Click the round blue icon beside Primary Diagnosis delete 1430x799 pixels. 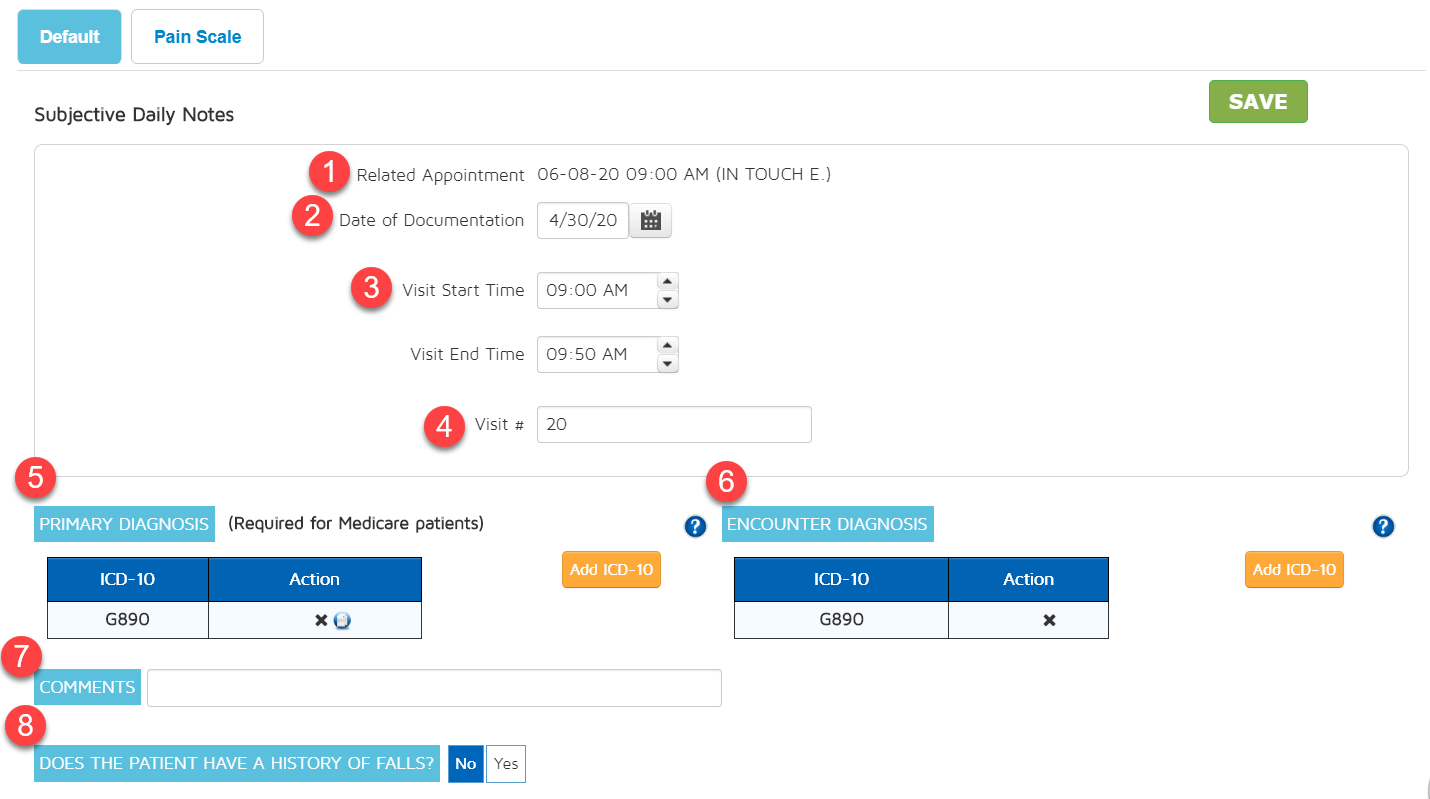point(343,621)
